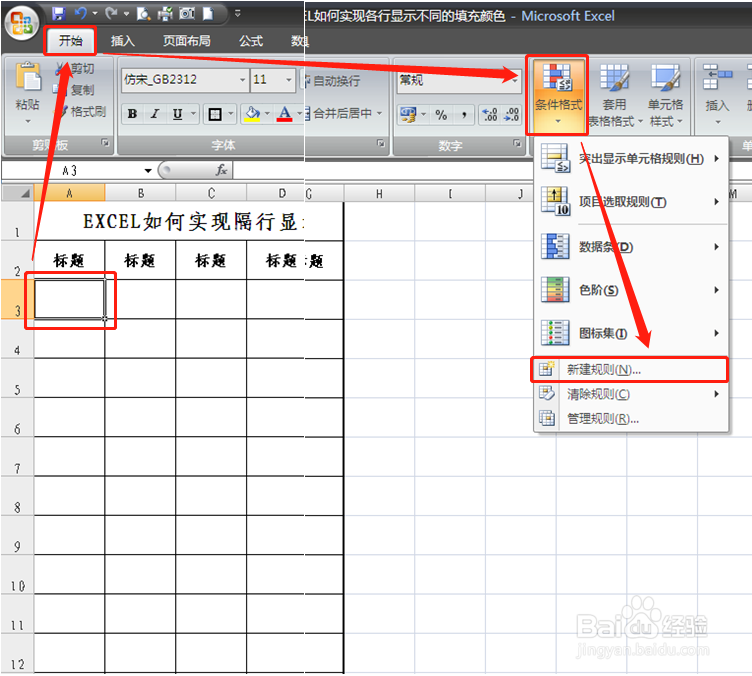Cut selection with 剪切

[x=75, y=69]
